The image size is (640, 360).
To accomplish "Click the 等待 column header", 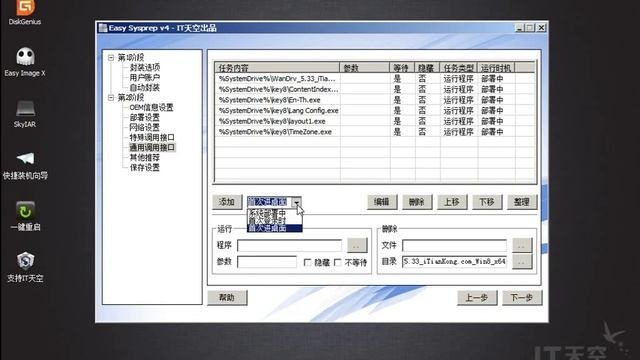I will 402,68.
